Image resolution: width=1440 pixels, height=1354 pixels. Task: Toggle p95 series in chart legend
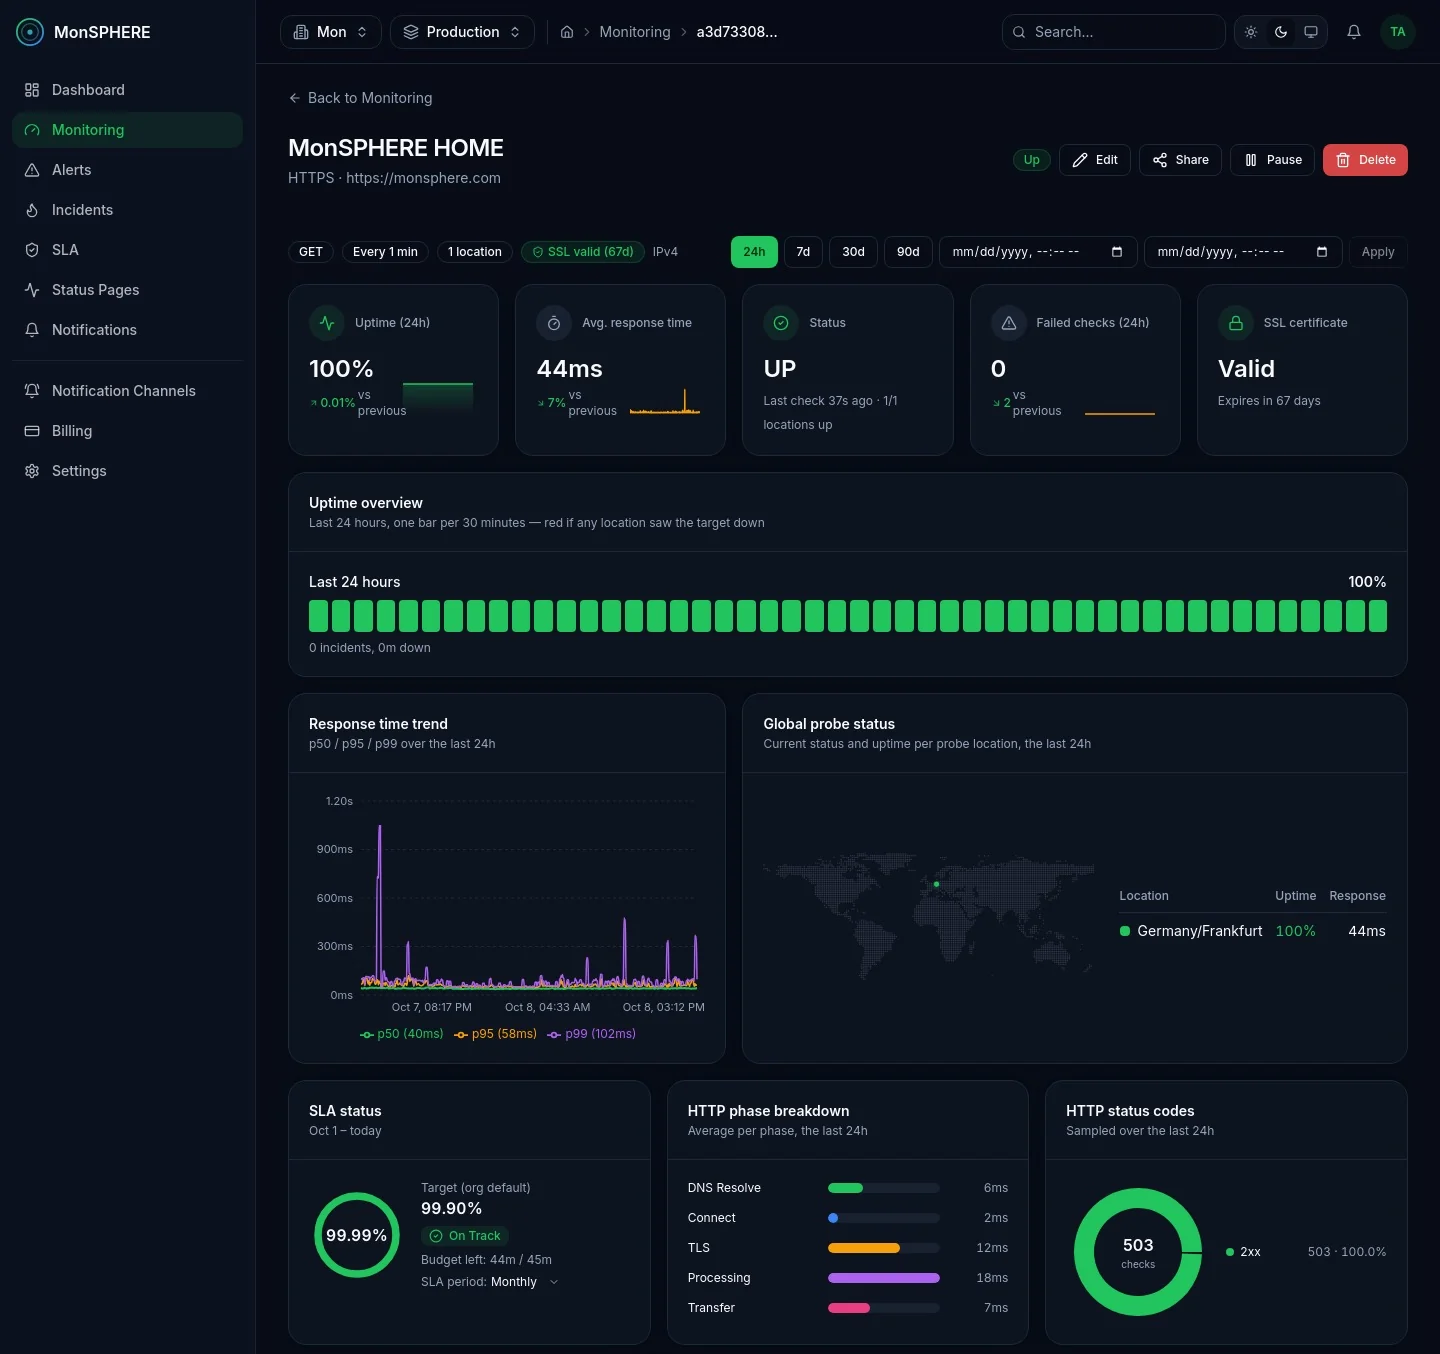coord(495,1034)
